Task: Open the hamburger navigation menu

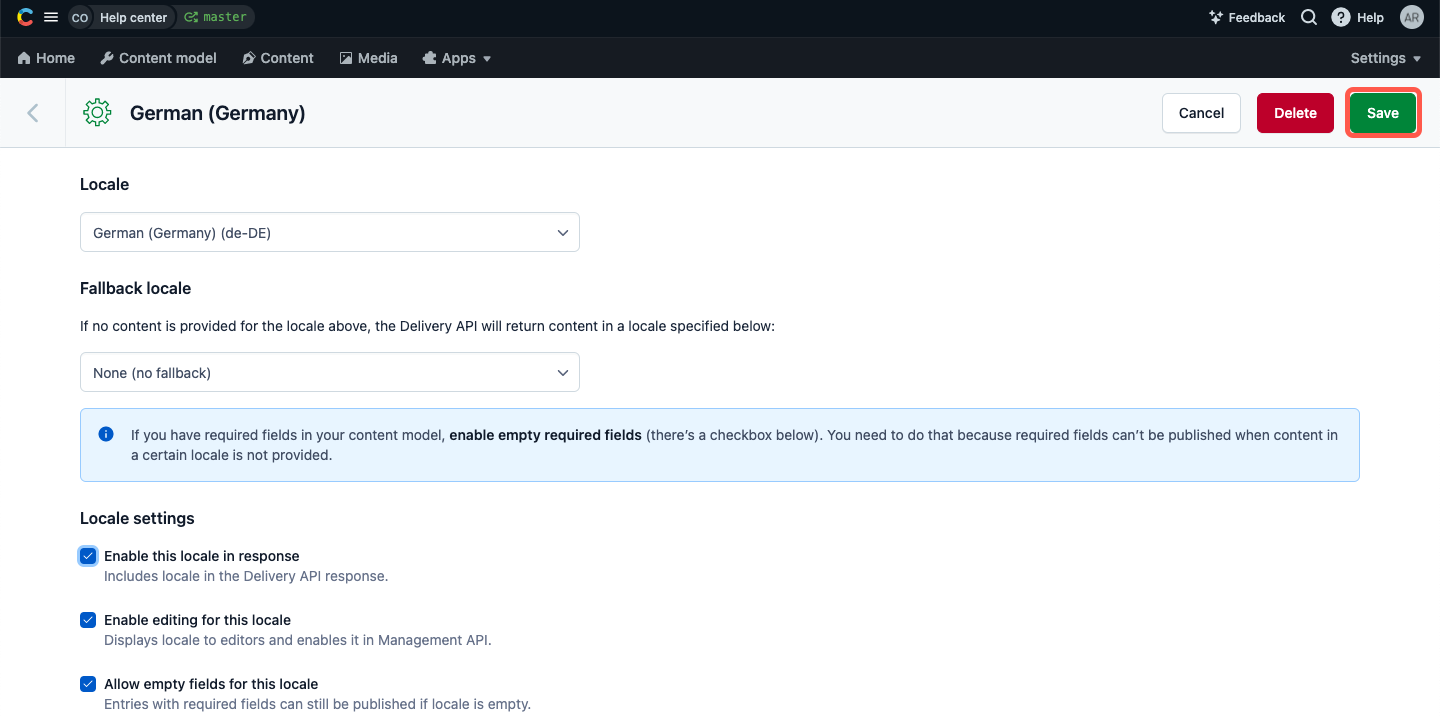Action: click(x=49, y=17)
